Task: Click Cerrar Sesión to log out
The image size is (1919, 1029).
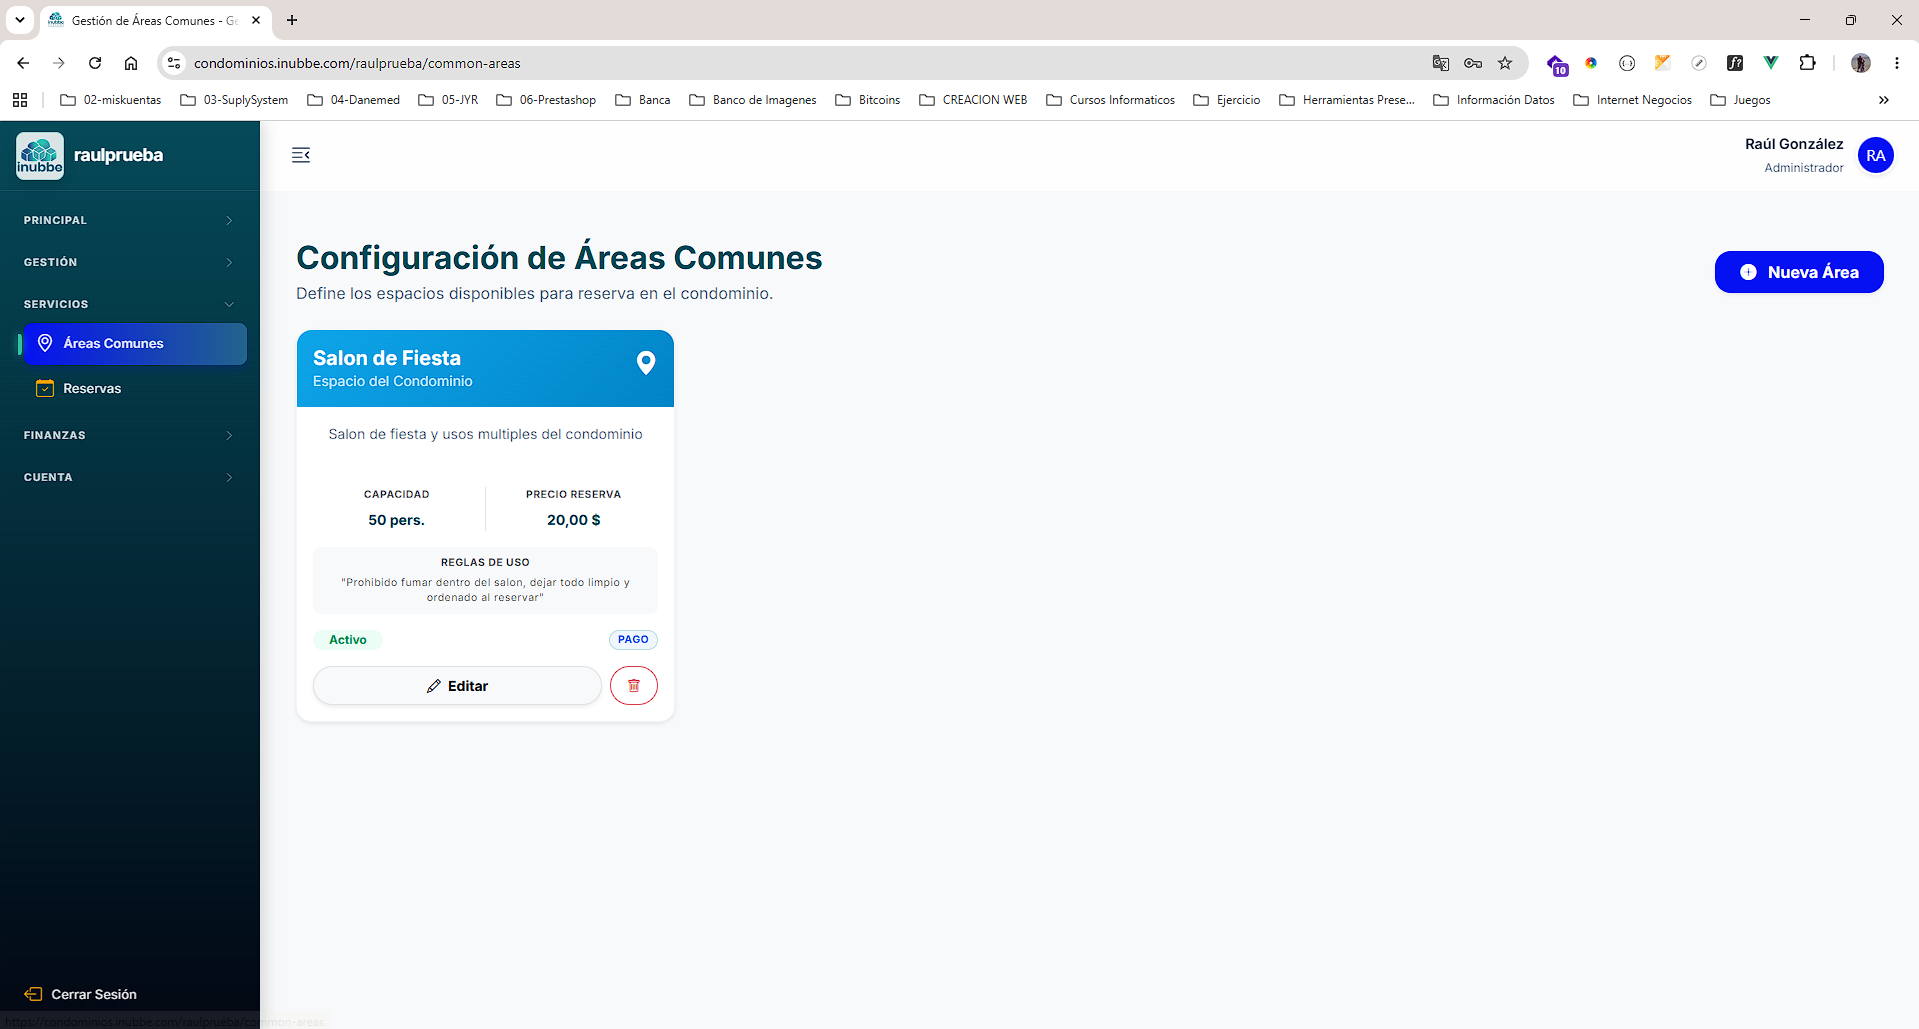Action: [x=81, y=994]
